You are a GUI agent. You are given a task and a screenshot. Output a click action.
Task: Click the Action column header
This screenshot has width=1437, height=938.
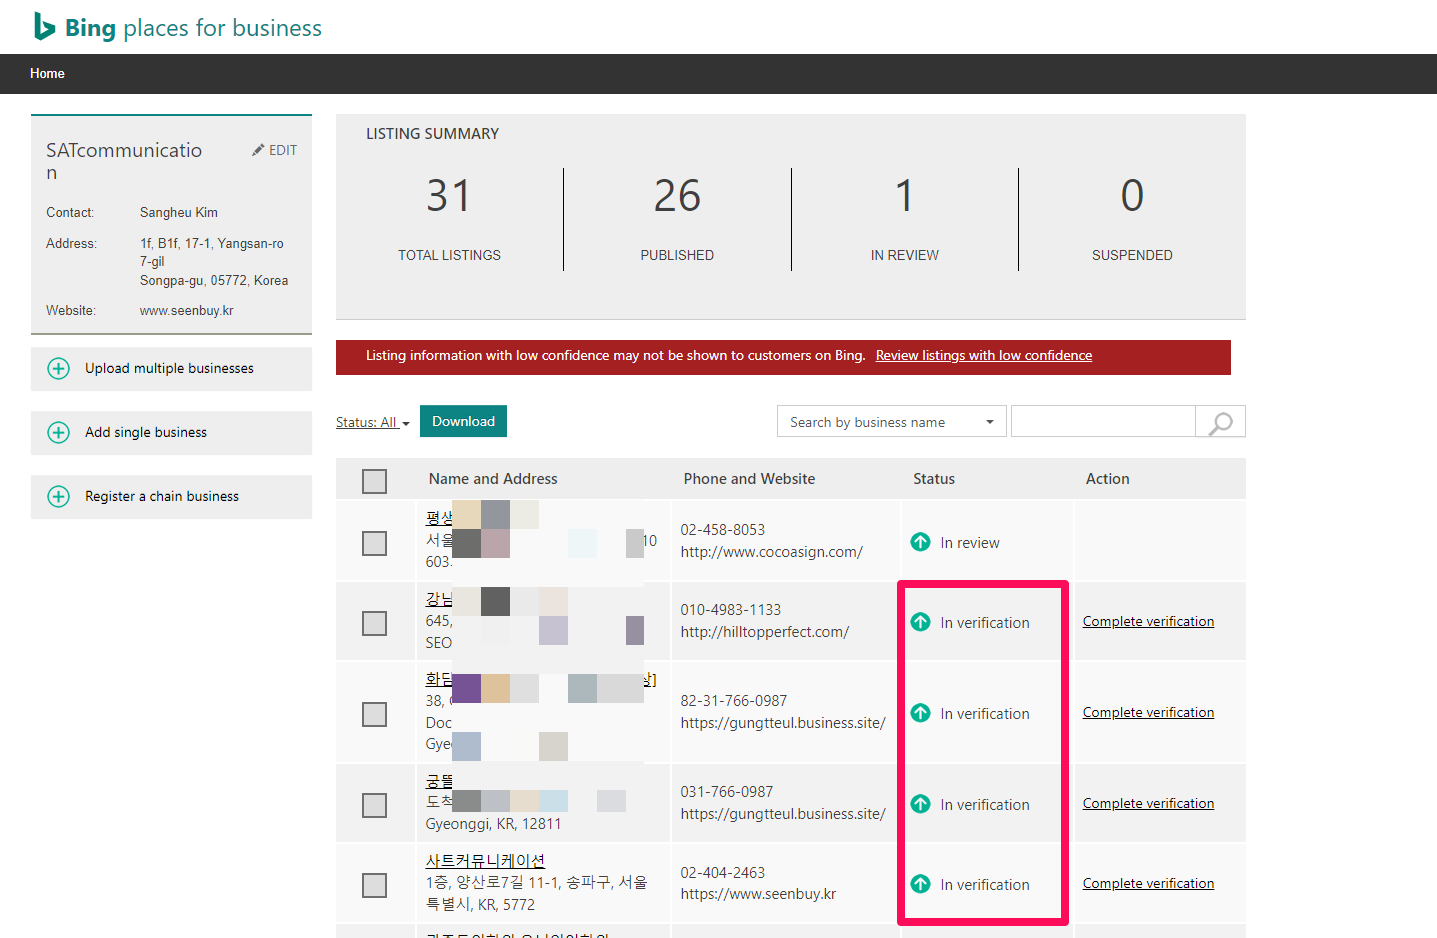click(x=1108, y=479)
